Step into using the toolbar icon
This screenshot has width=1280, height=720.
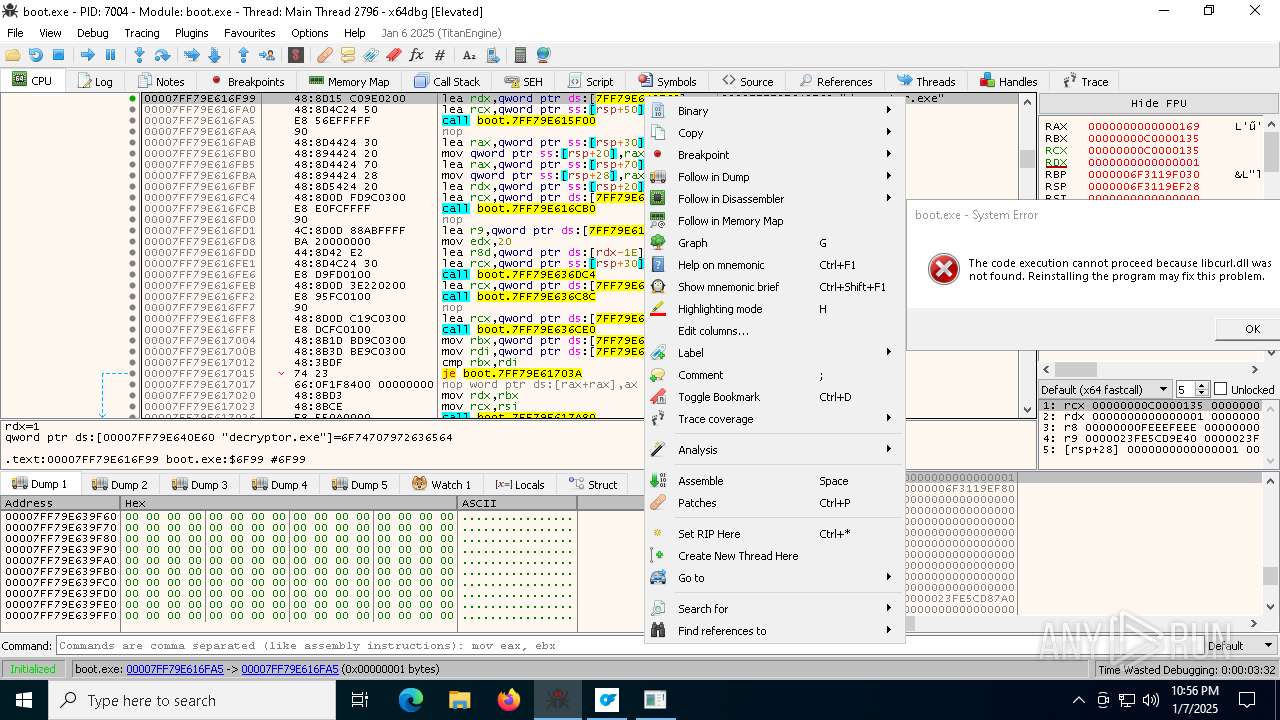[x=140, y=55]
